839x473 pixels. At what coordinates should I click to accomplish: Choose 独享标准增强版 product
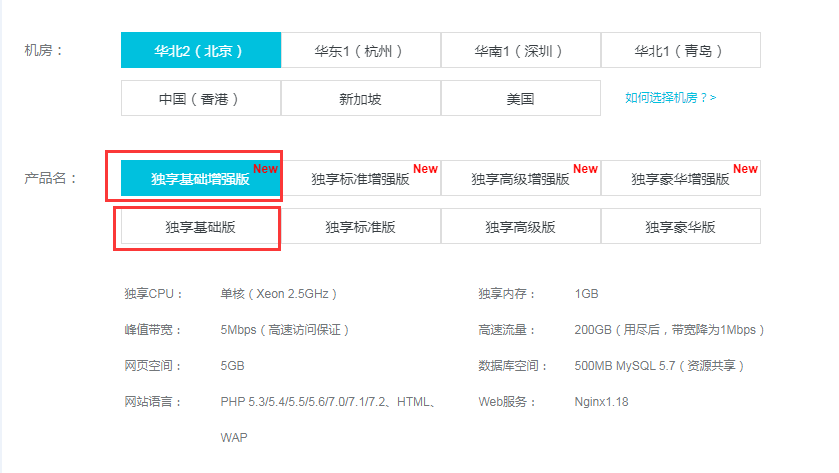(361, 178)
